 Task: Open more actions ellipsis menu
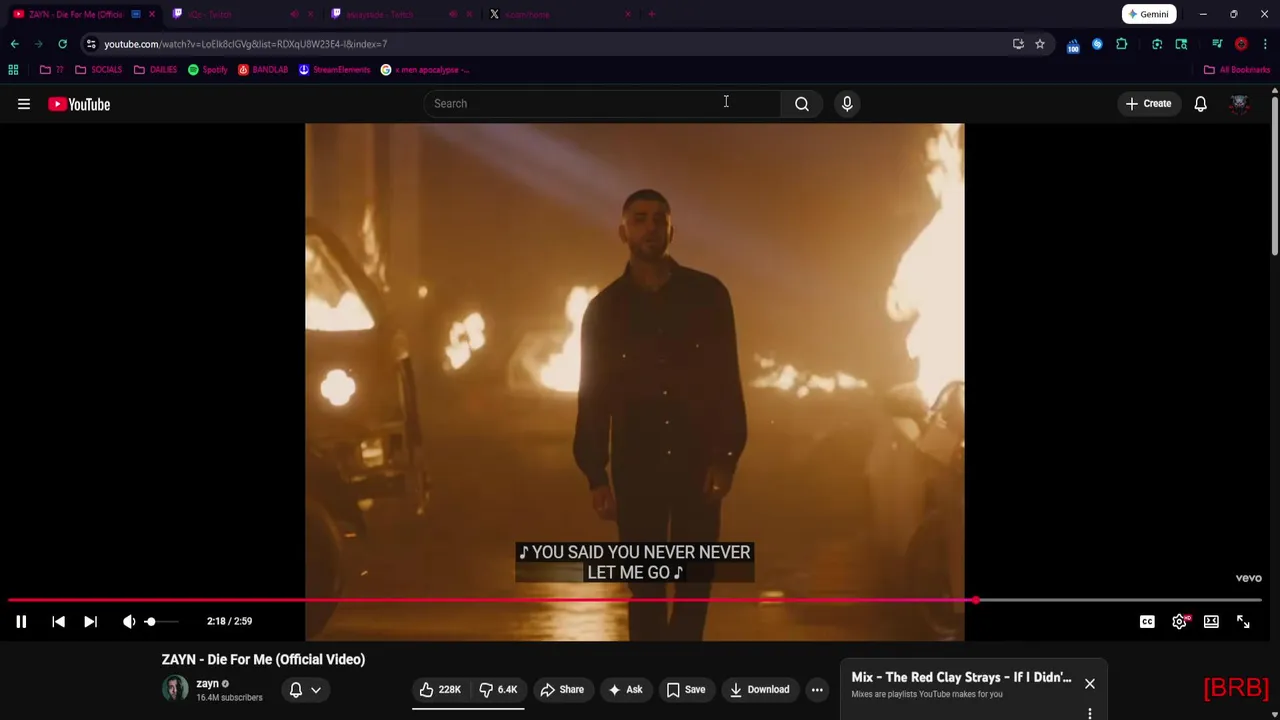click(817, 689)
